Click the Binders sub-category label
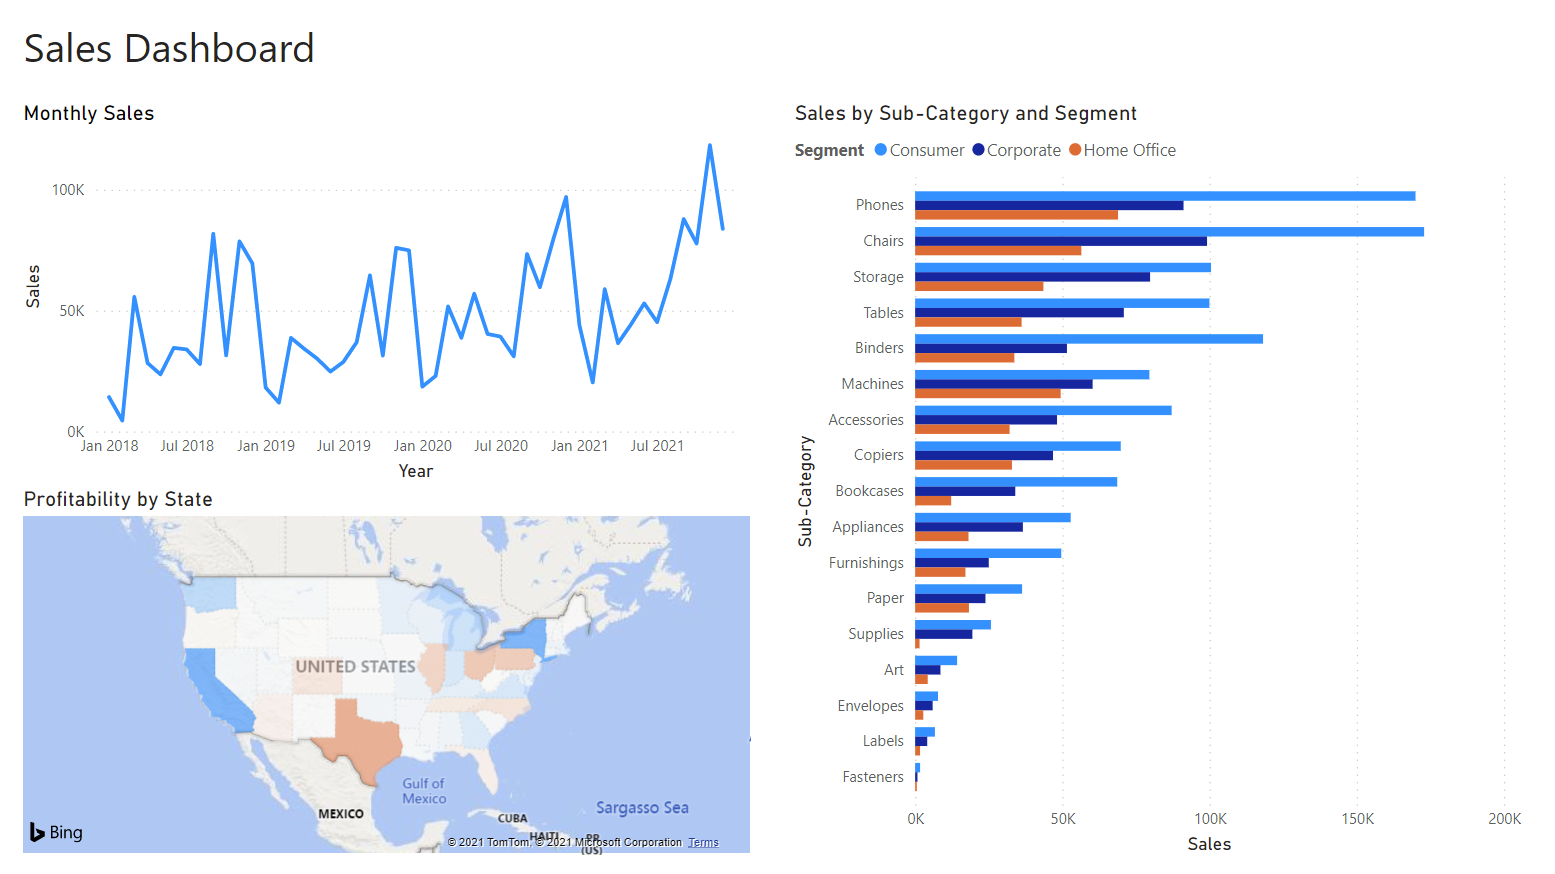Image resolution: width=1555 pixels, height=874 pixels. pyautogui.click(x=879, y=348)
